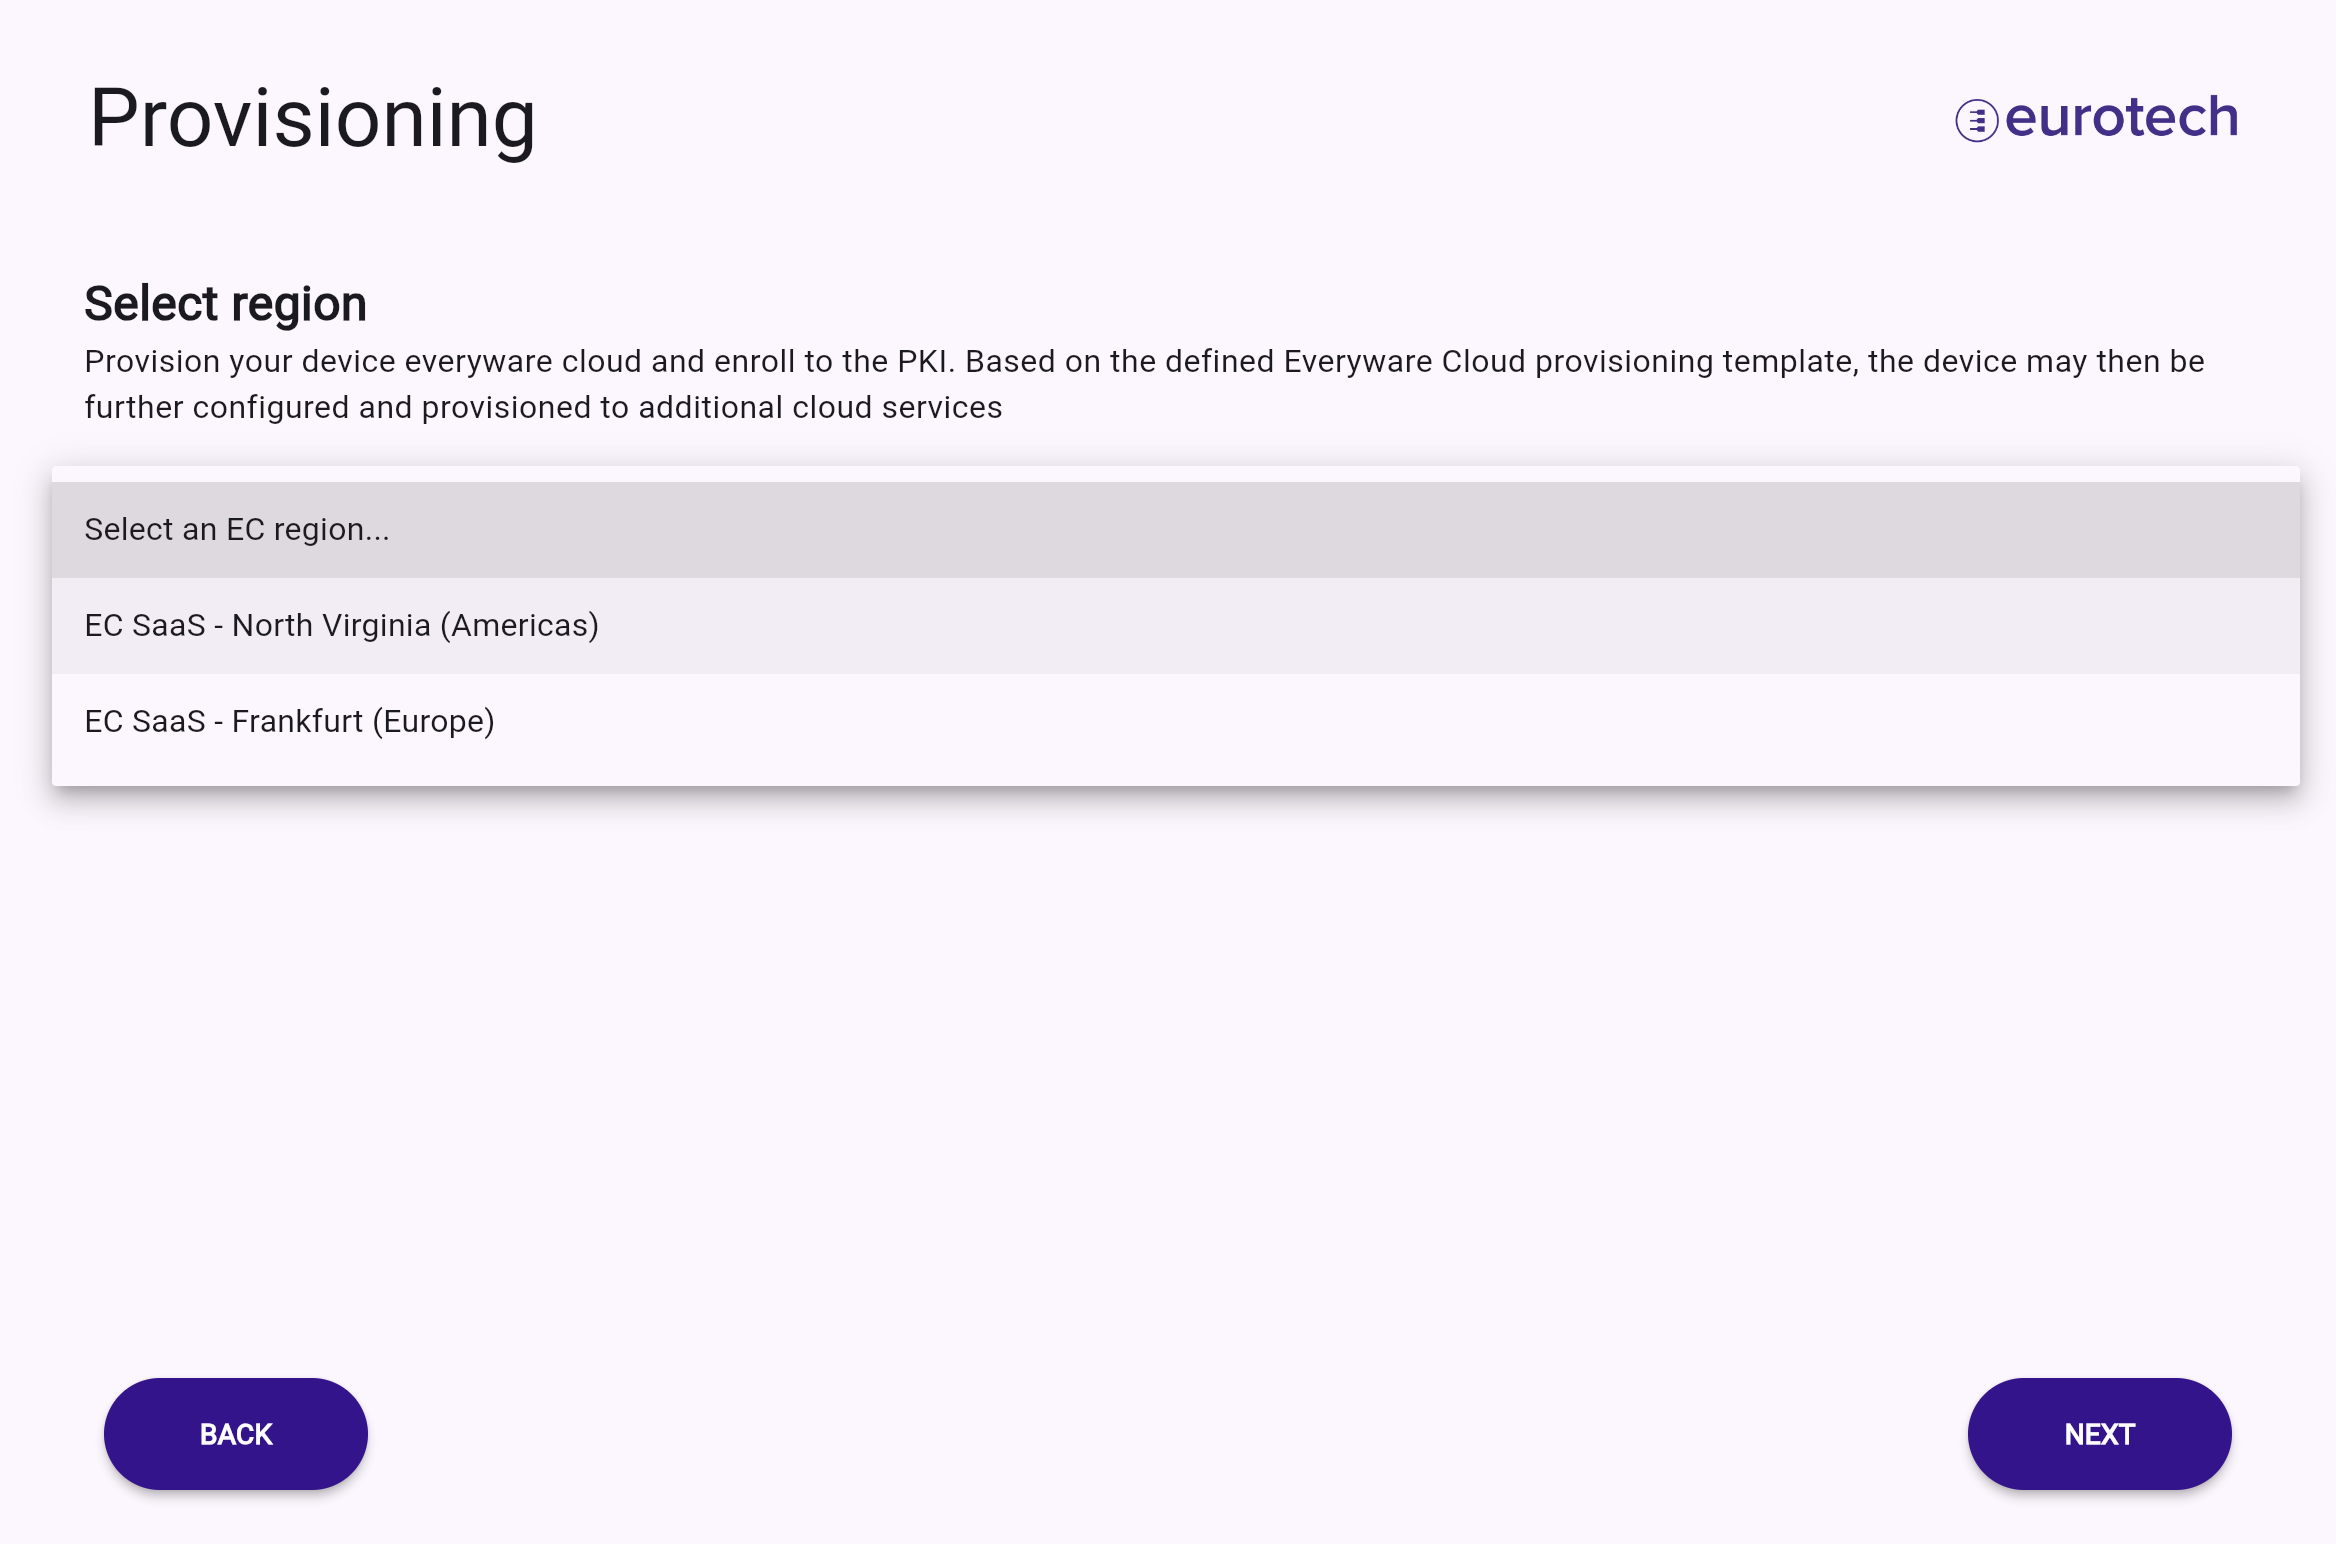2336x1544 pixels.
Task: Pick the Europe region entry in list
Action: click(1176, 722)
